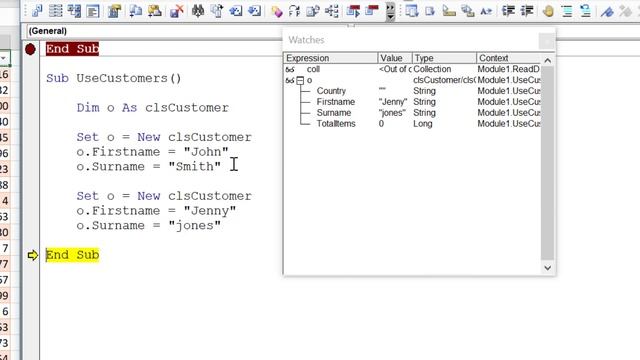
Task: Click the binoculars find icon in toolbar
Action: [x=198, y=11]
